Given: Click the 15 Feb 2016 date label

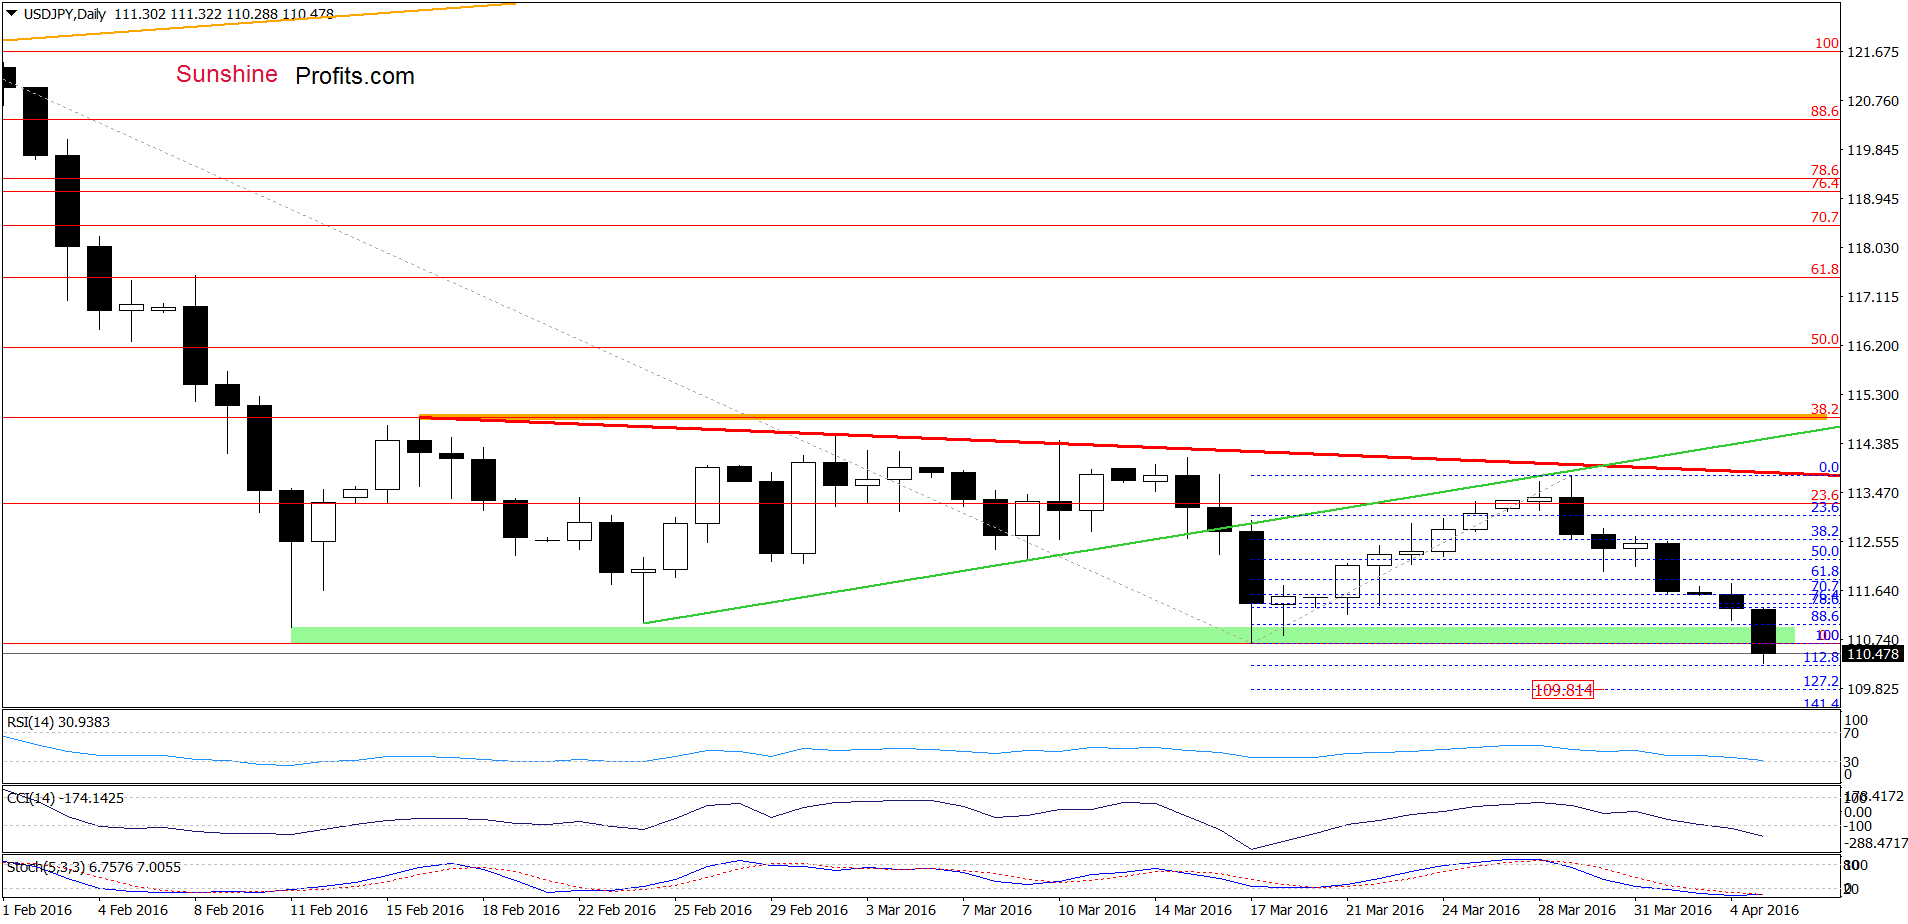Looking at the screenshot, I should pos(425,910).
